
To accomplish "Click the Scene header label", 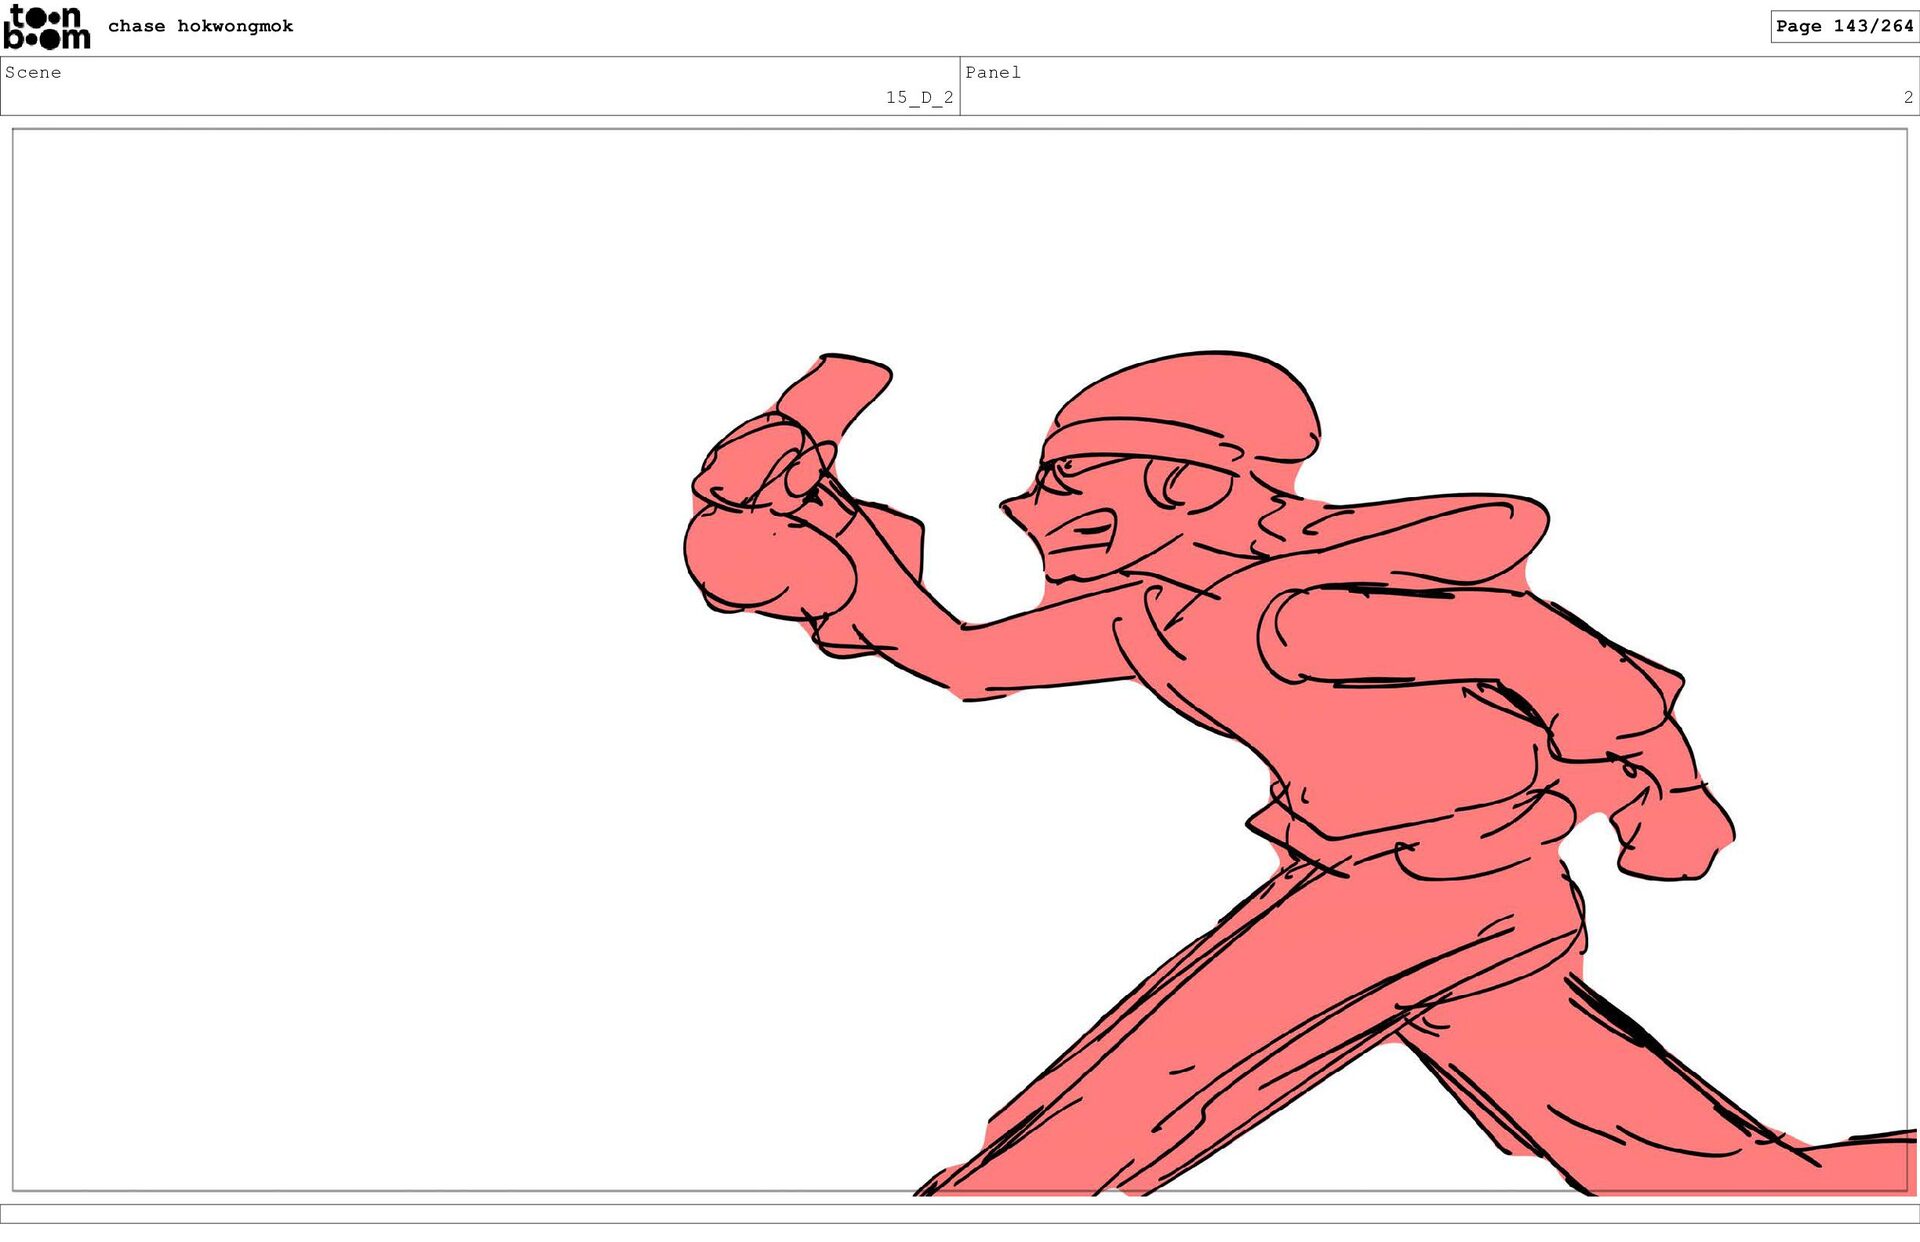I will [33, 72].
